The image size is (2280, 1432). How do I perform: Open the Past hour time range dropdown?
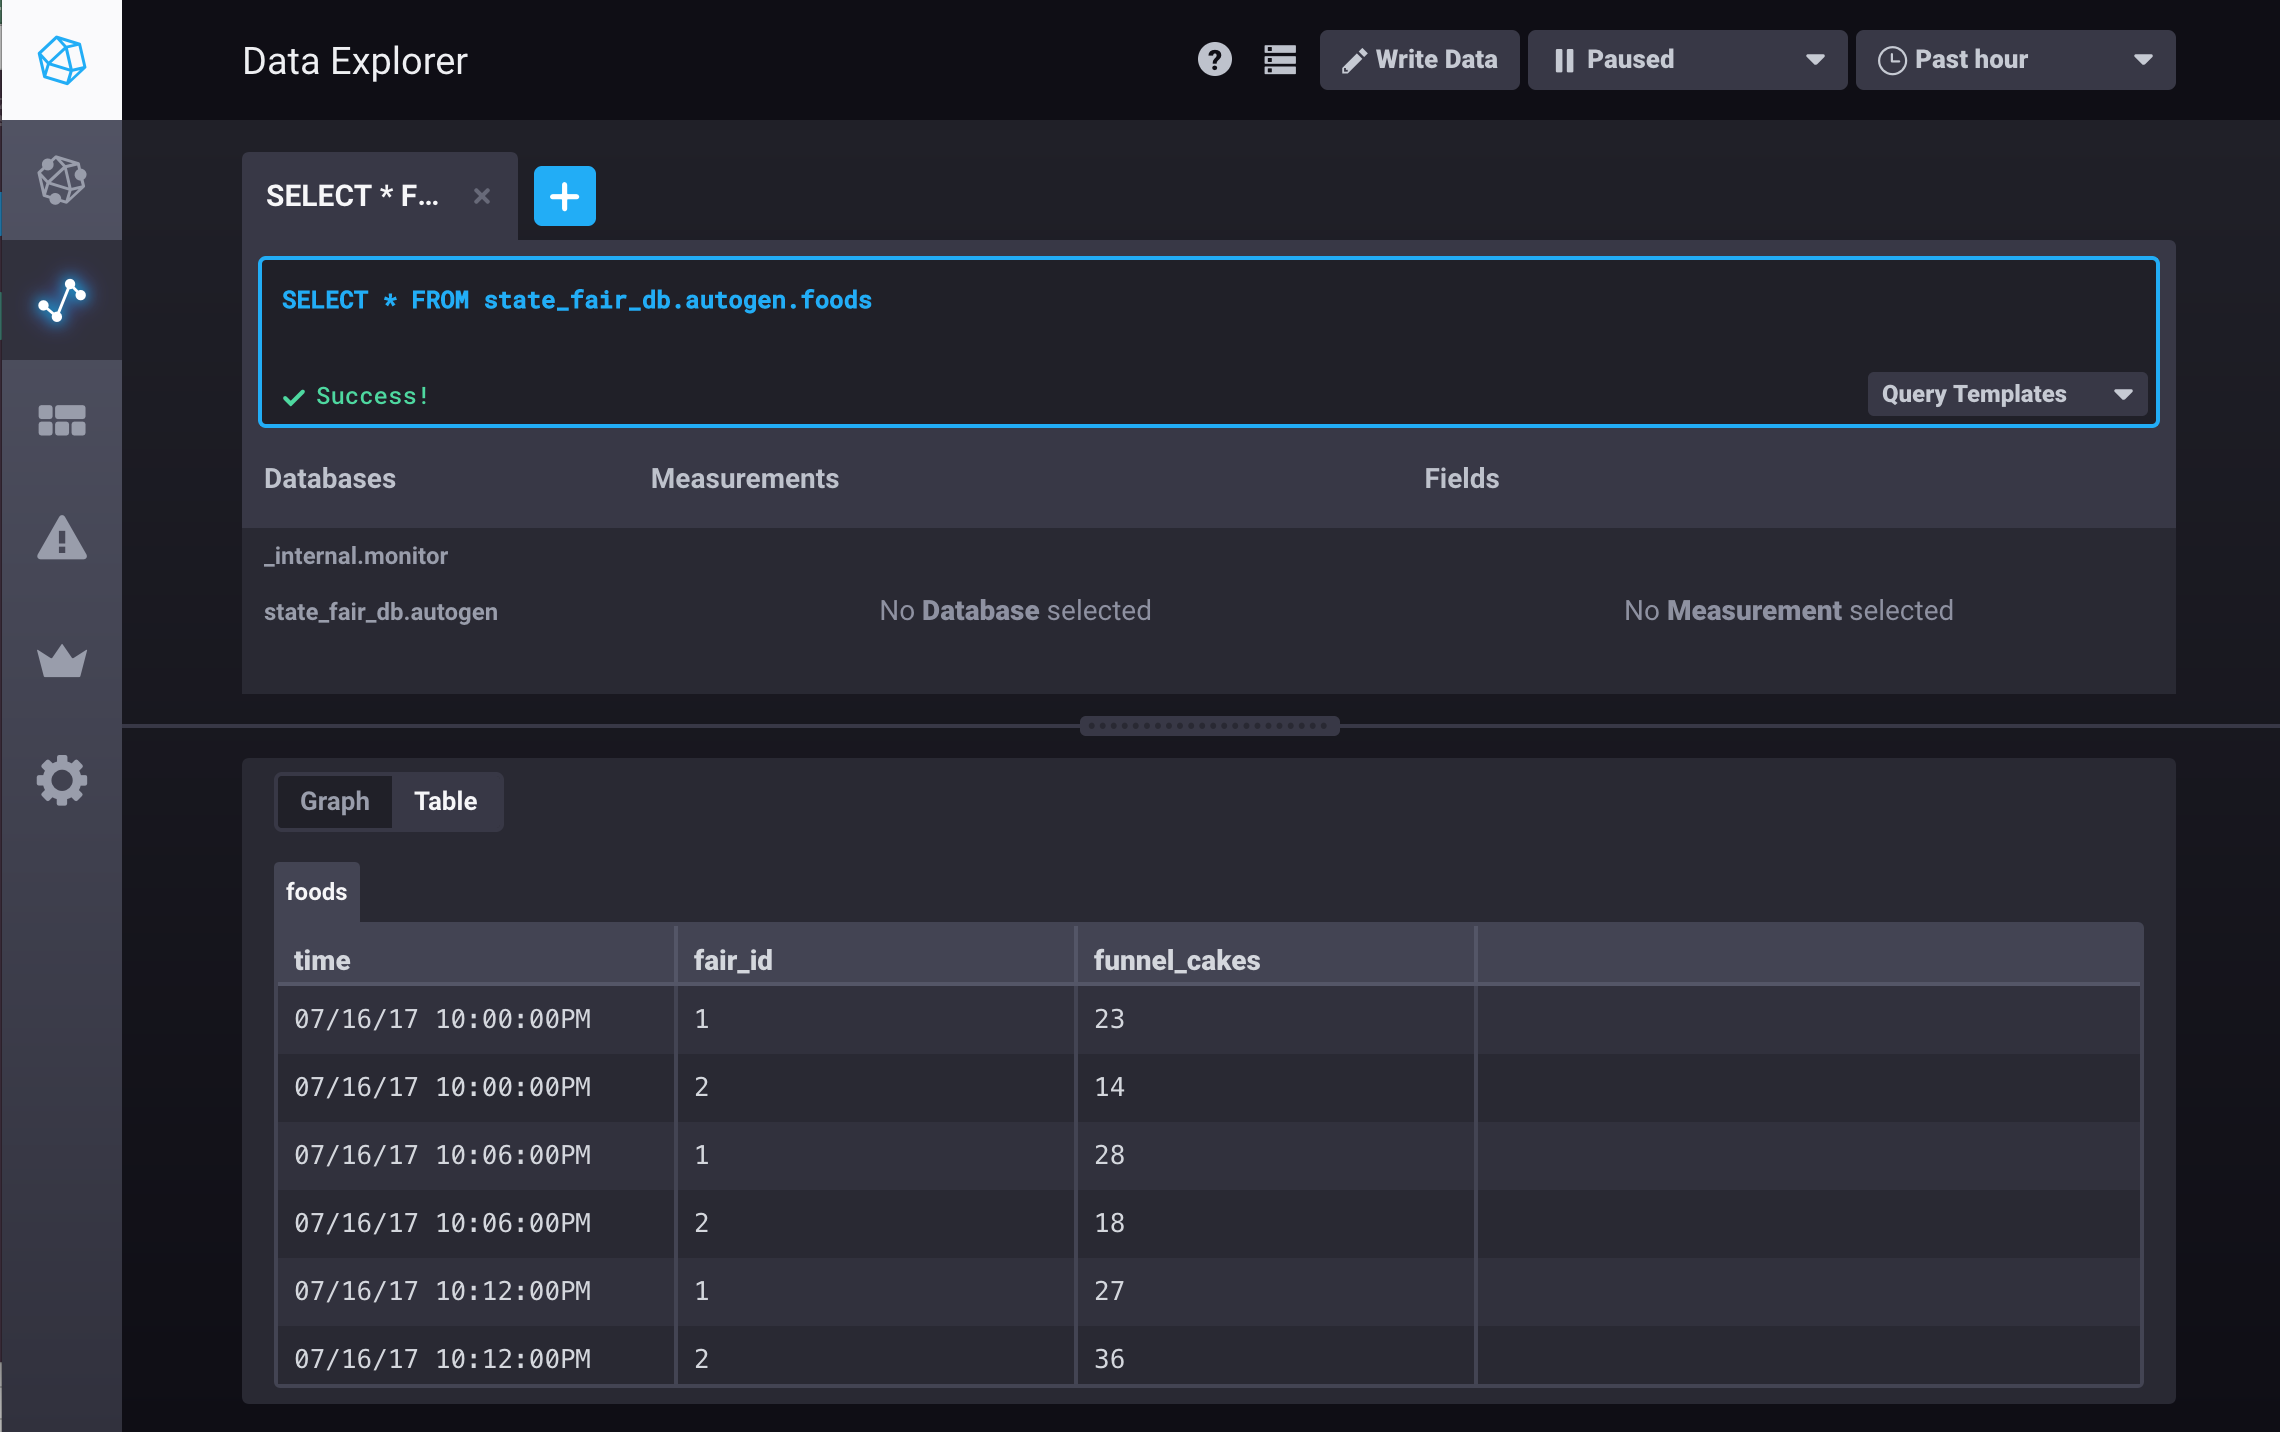2014,60
